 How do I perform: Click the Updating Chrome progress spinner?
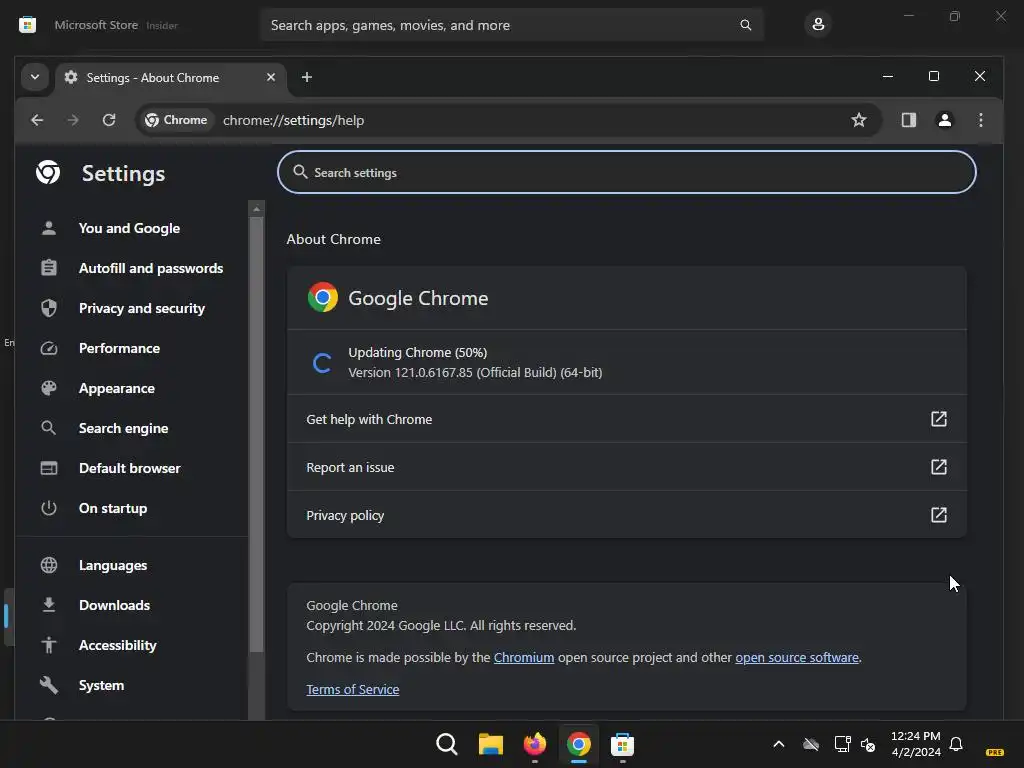click(x=322, y=362)
